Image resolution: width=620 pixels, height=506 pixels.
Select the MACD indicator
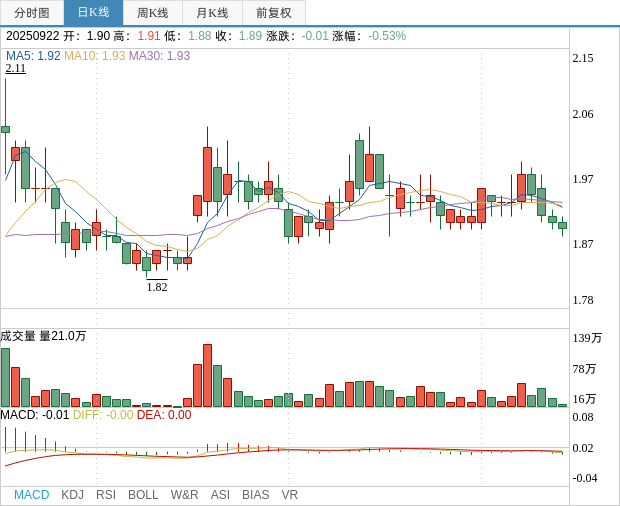(x=32, y=495)
